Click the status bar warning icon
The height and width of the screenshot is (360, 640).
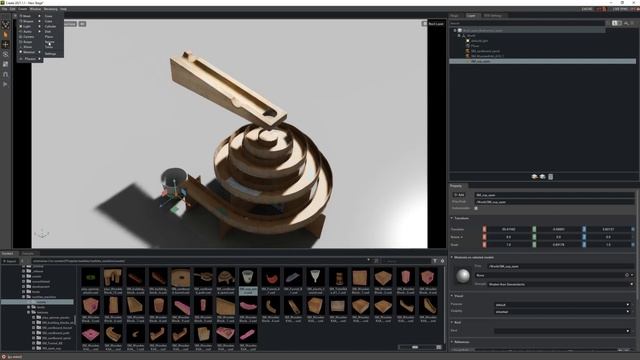(x=4, y=357)
